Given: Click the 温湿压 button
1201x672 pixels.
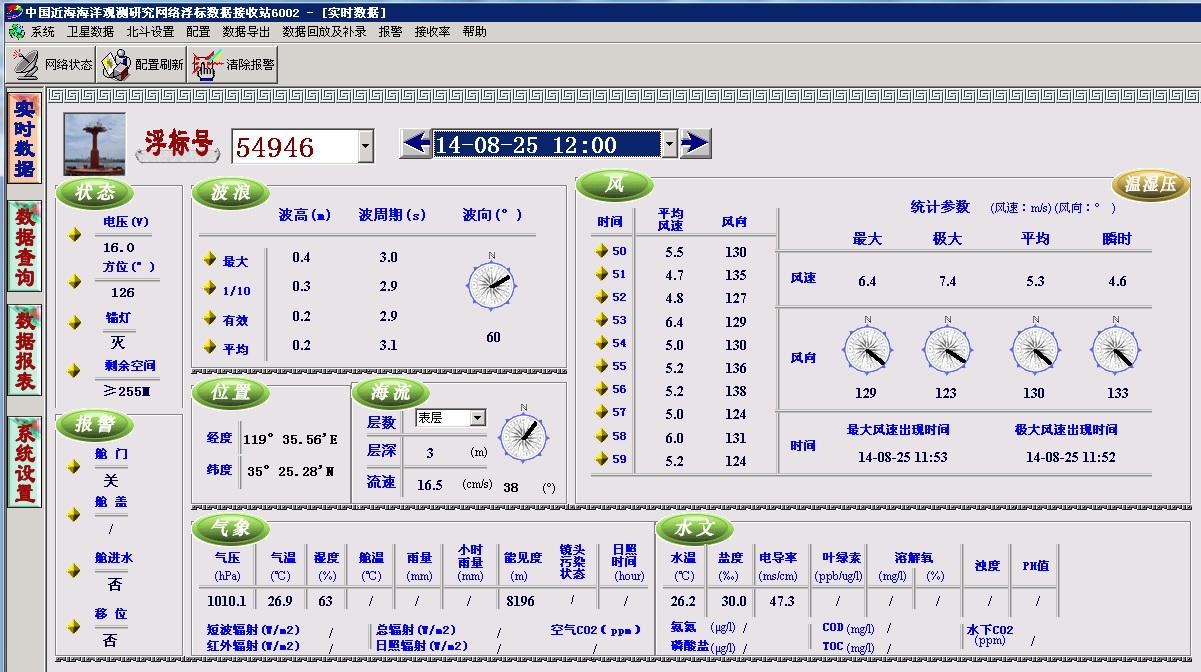Looking at the screenshot, I should click(x=1151, y=184).
